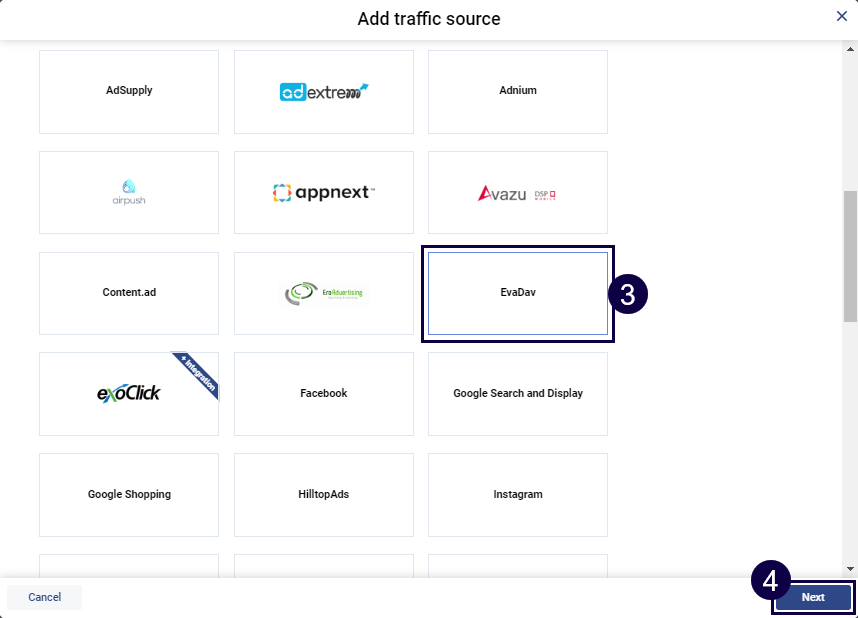This screenshot has height=618, width=858.
Task: Choose Google Search and Display
Action: tap(517, 394)
